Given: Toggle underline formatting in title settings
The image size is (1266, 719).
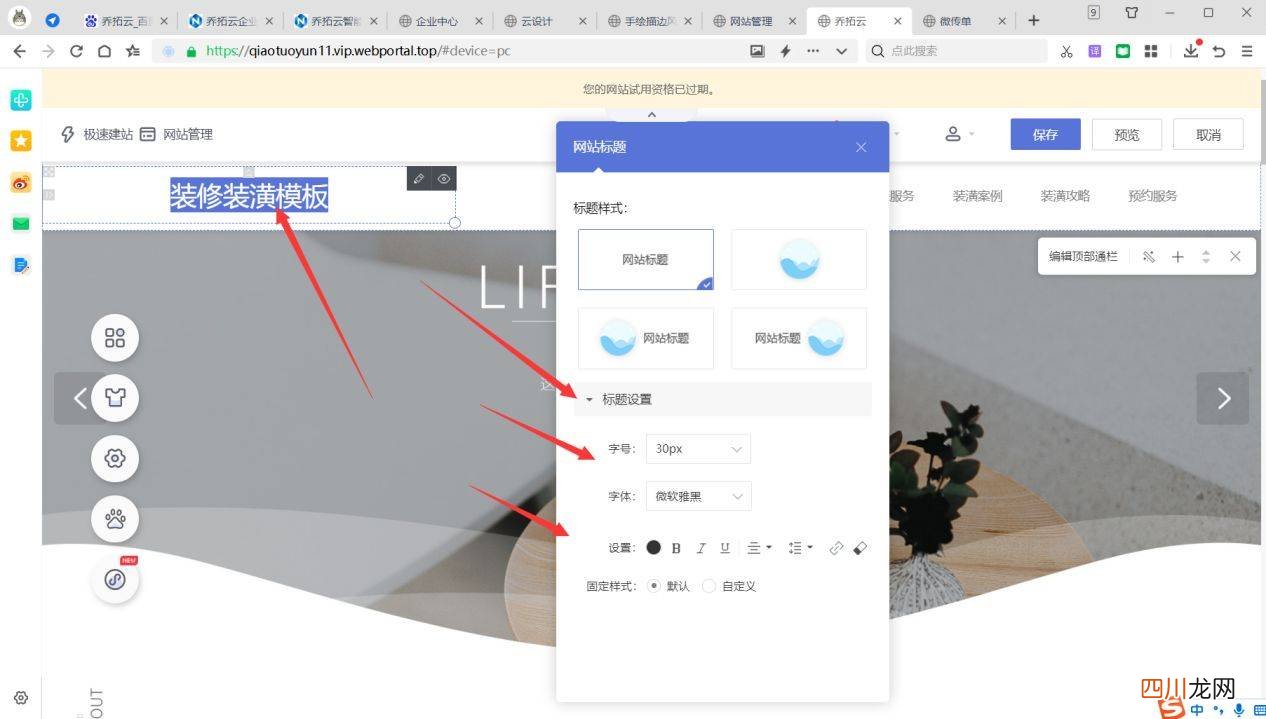Looking at the screenshot, I should [x=725, y=548].
